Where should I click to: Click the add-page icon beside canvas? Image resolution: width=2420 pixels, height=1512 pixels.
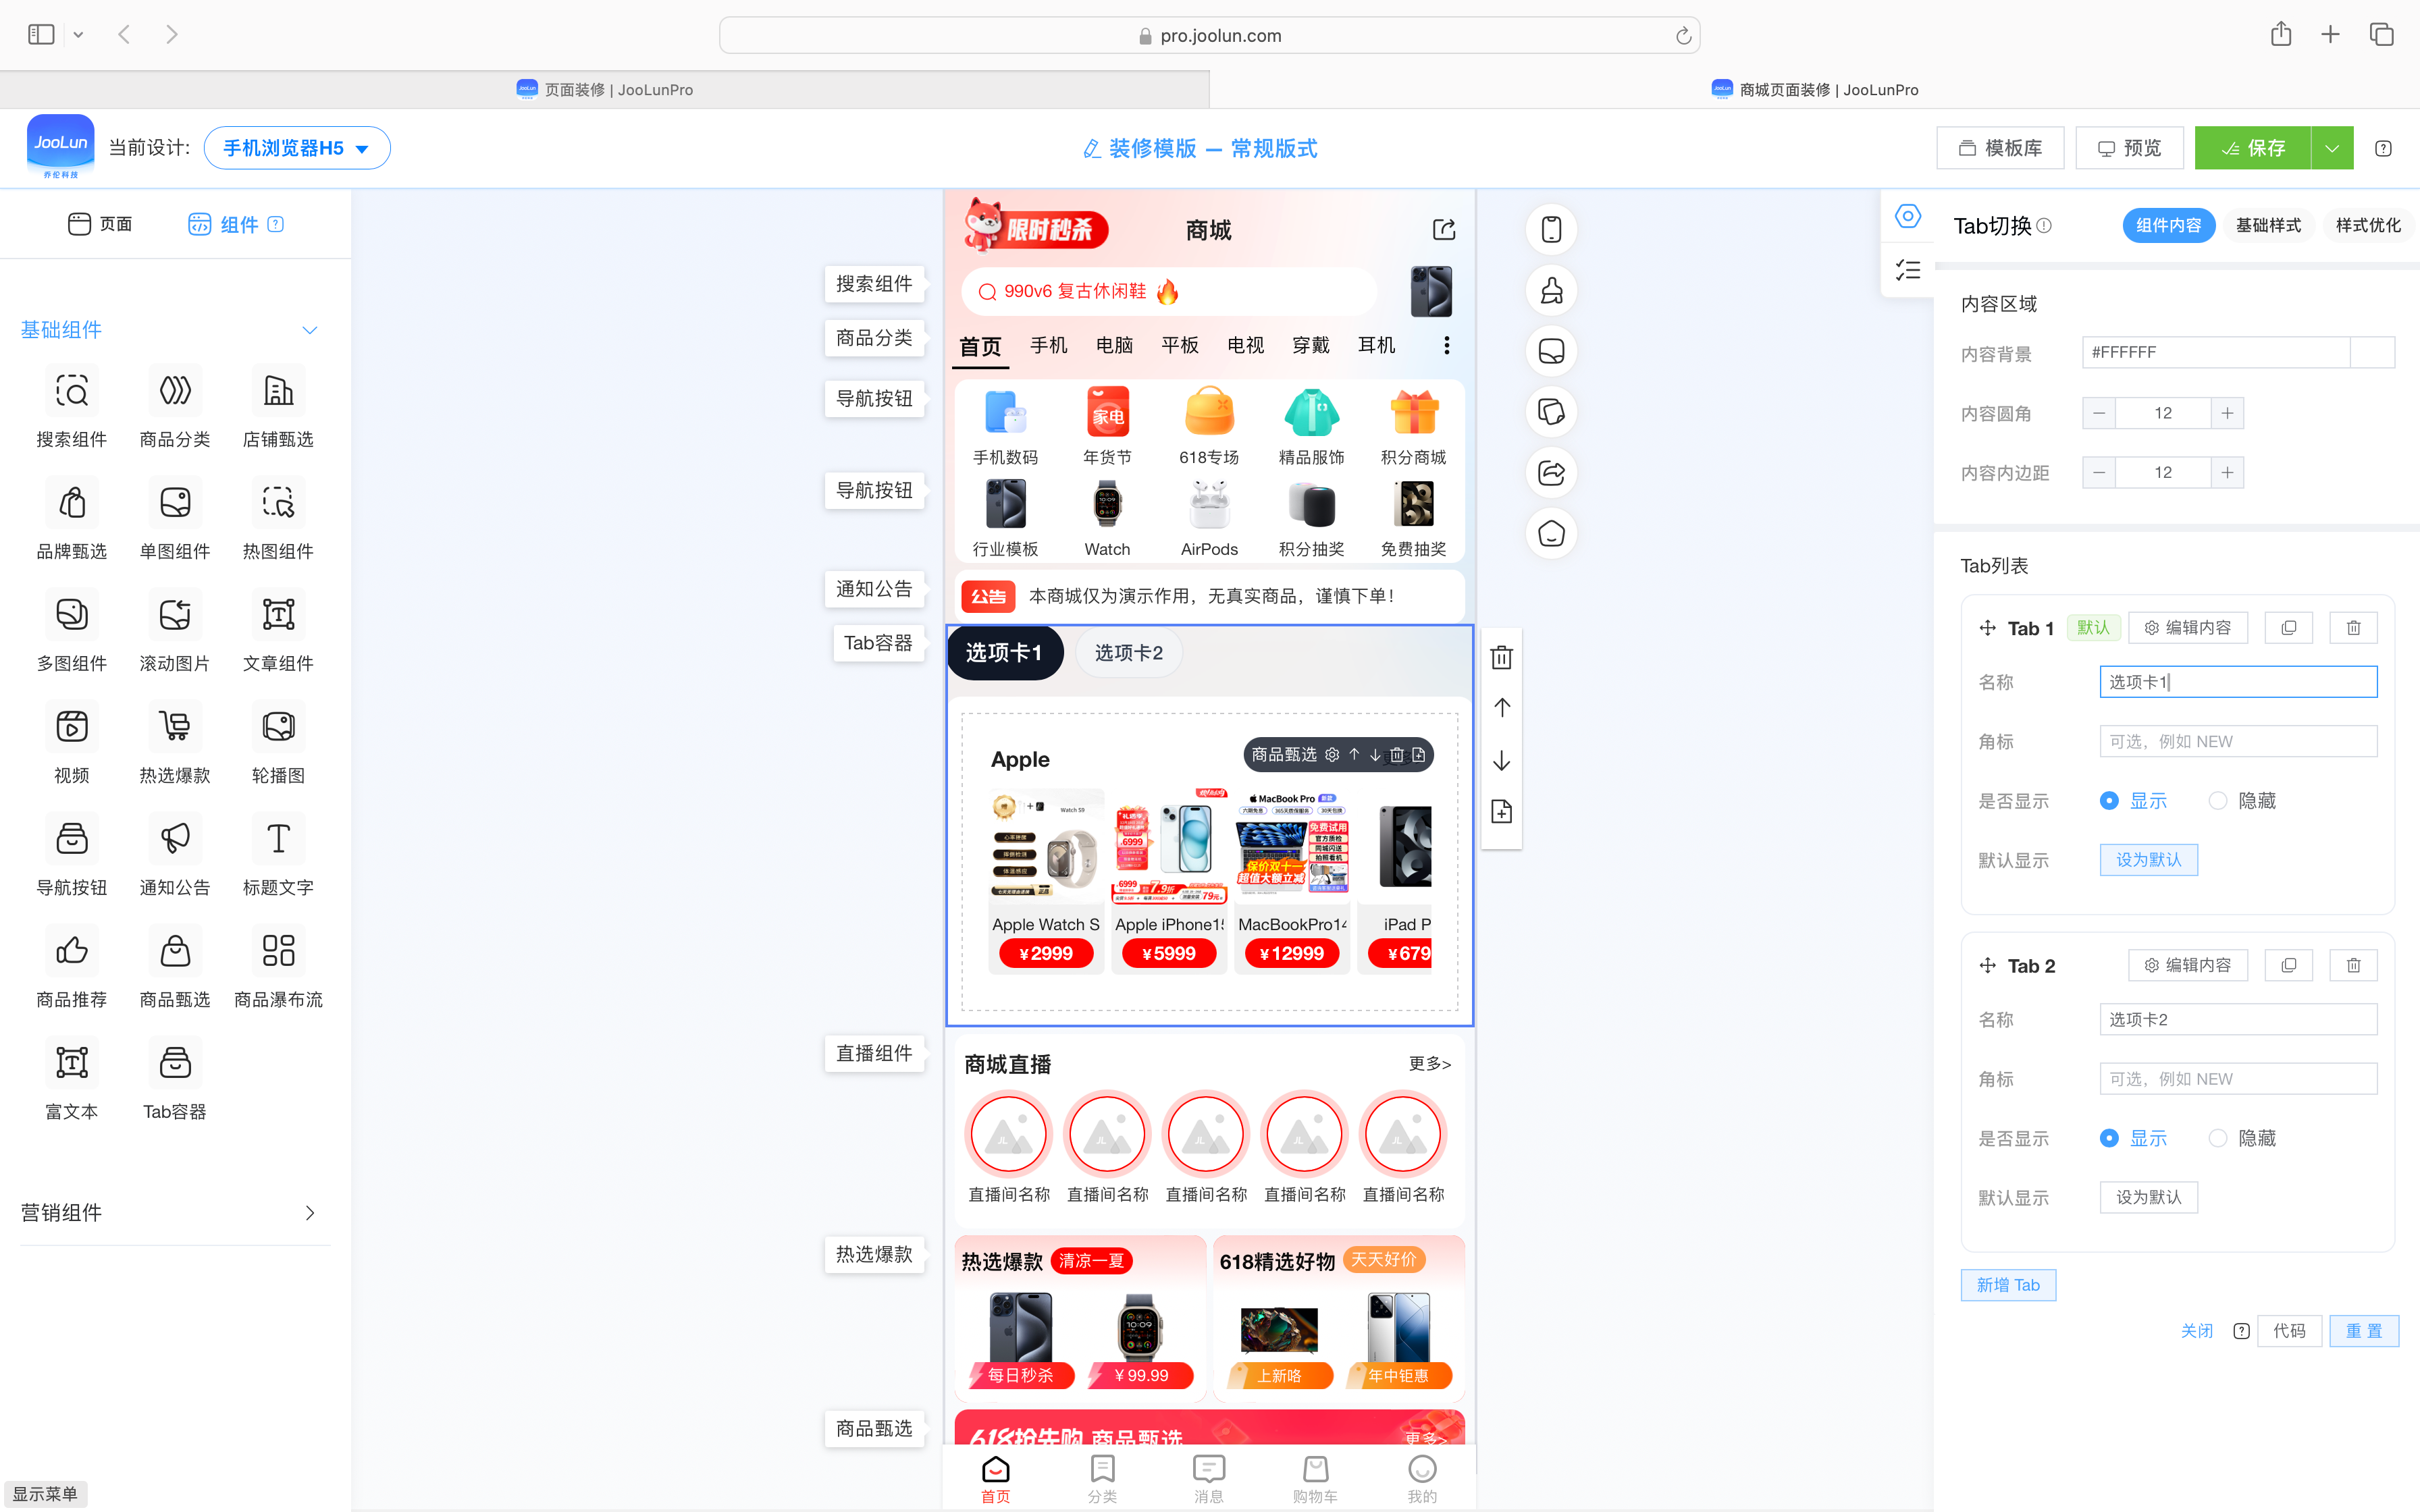click(1501, 812)
